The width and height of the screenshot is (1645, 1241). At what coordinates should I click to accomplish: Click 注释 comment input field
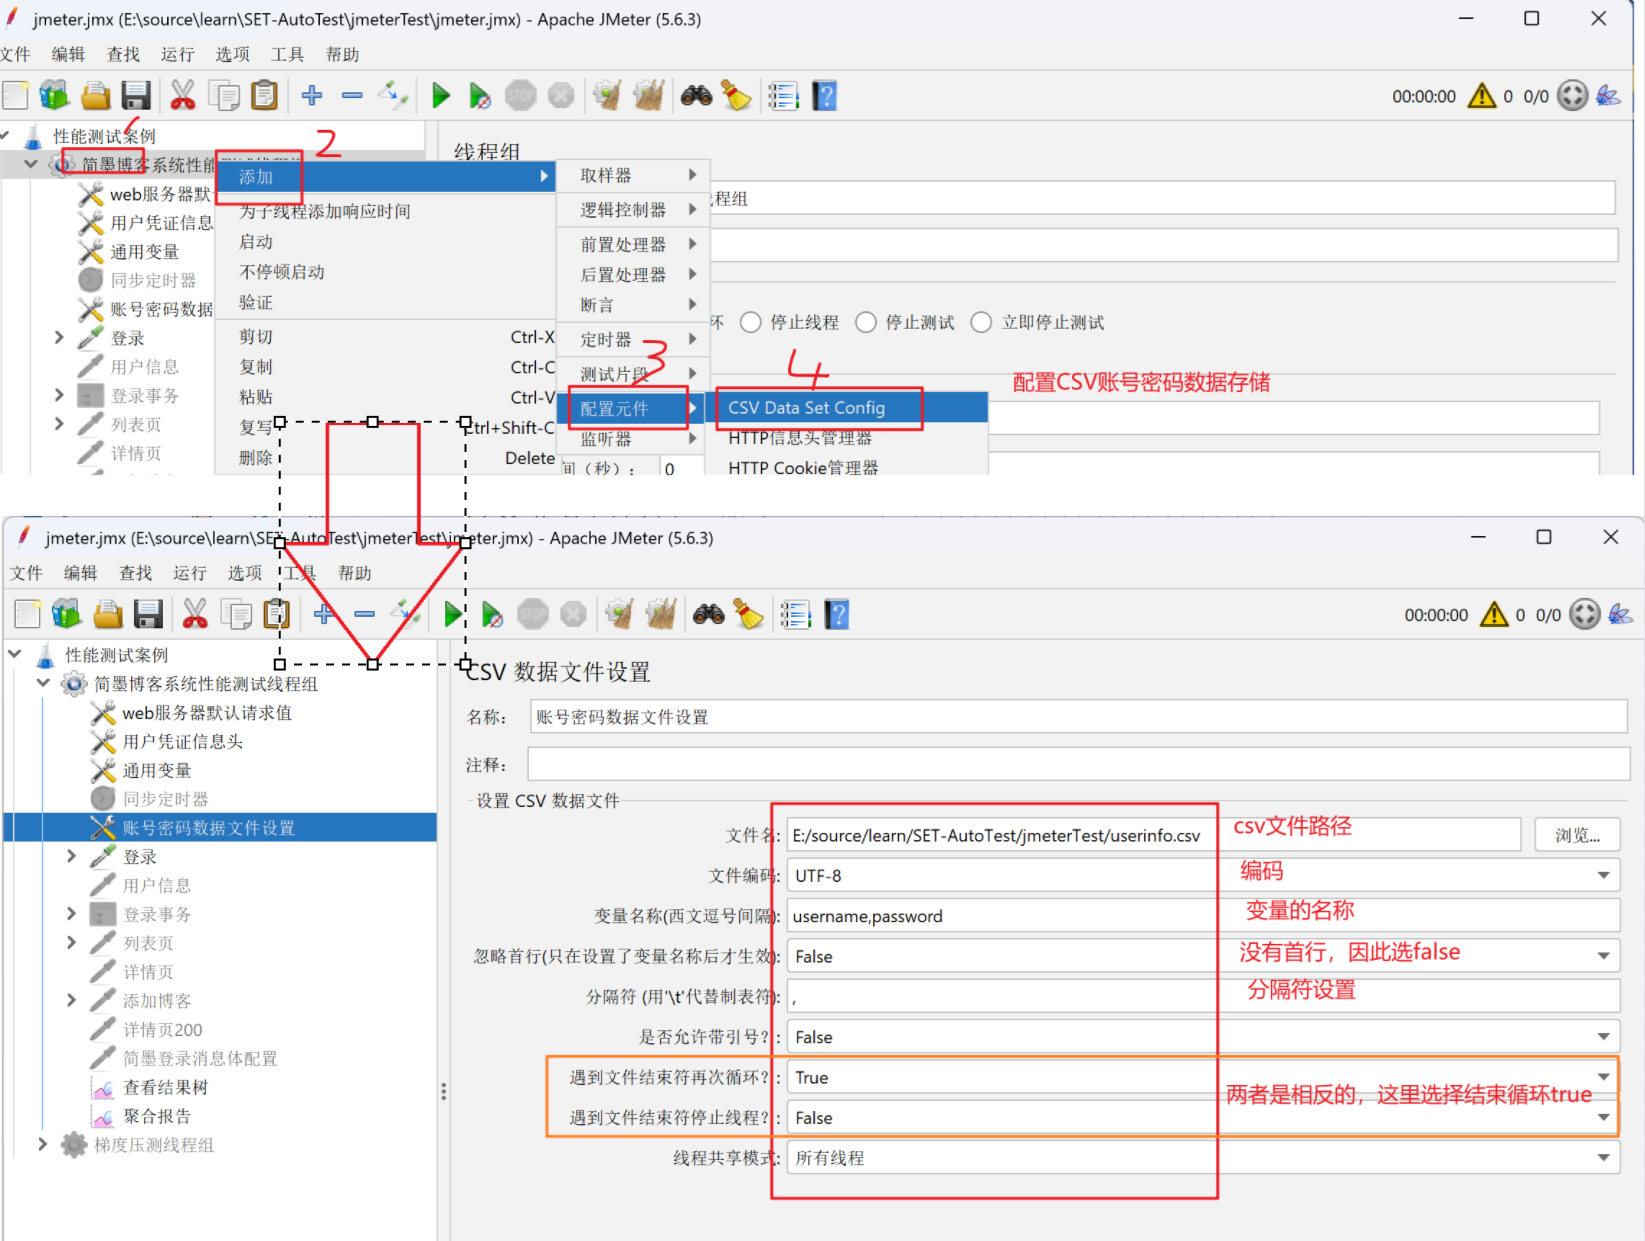(x=1078, y=764)
